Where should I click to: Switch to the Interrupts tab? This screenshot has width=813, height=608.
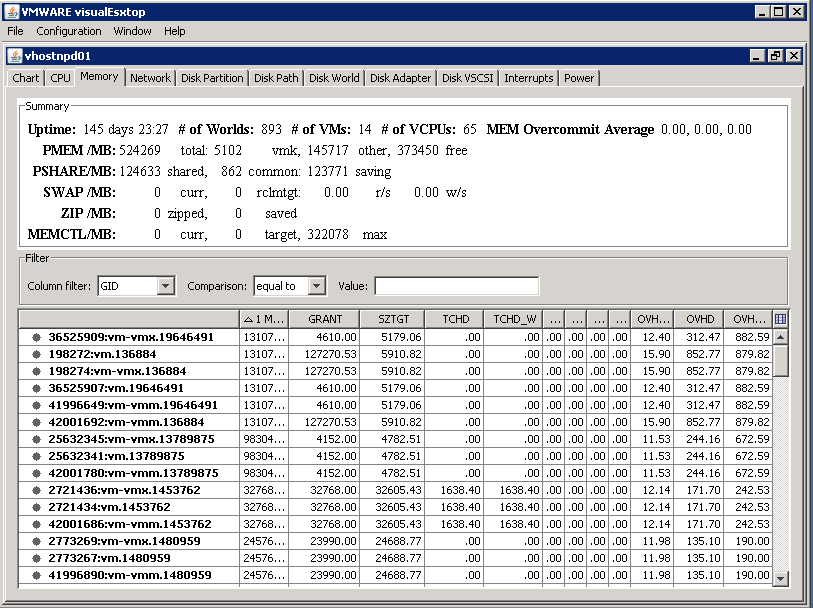(x=529, y=78)
